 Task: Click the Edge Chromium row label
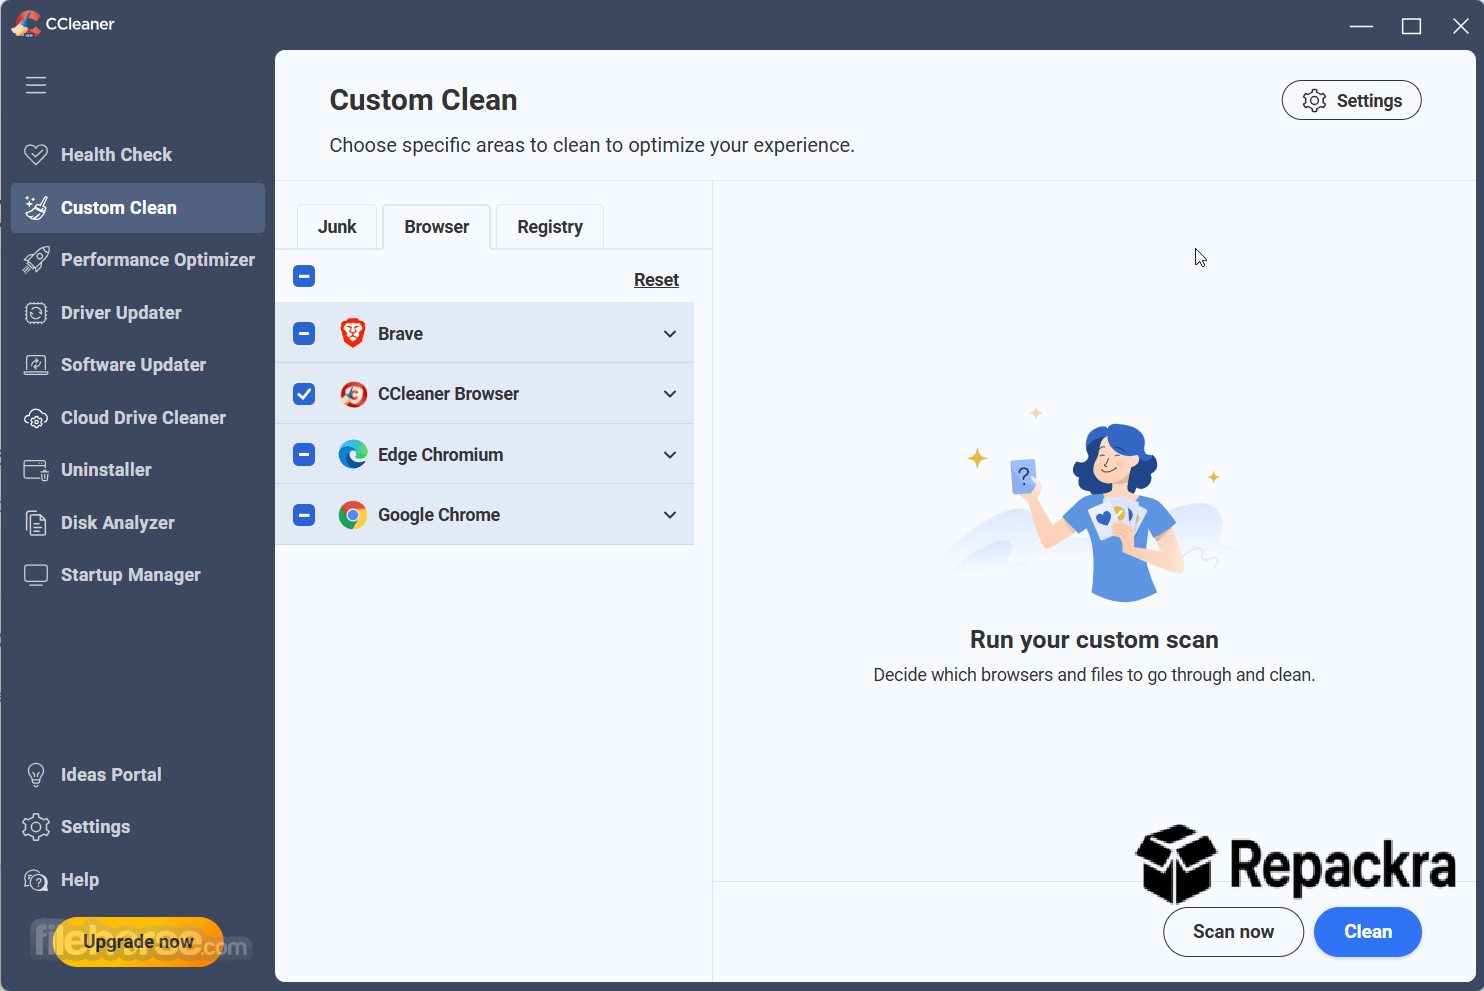pyautogui.click(x=440, y=455)
